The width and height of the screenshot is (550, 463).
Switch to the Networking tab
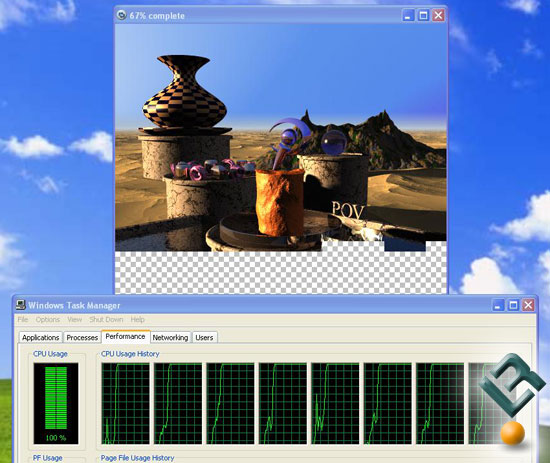[x=170, y=337]
